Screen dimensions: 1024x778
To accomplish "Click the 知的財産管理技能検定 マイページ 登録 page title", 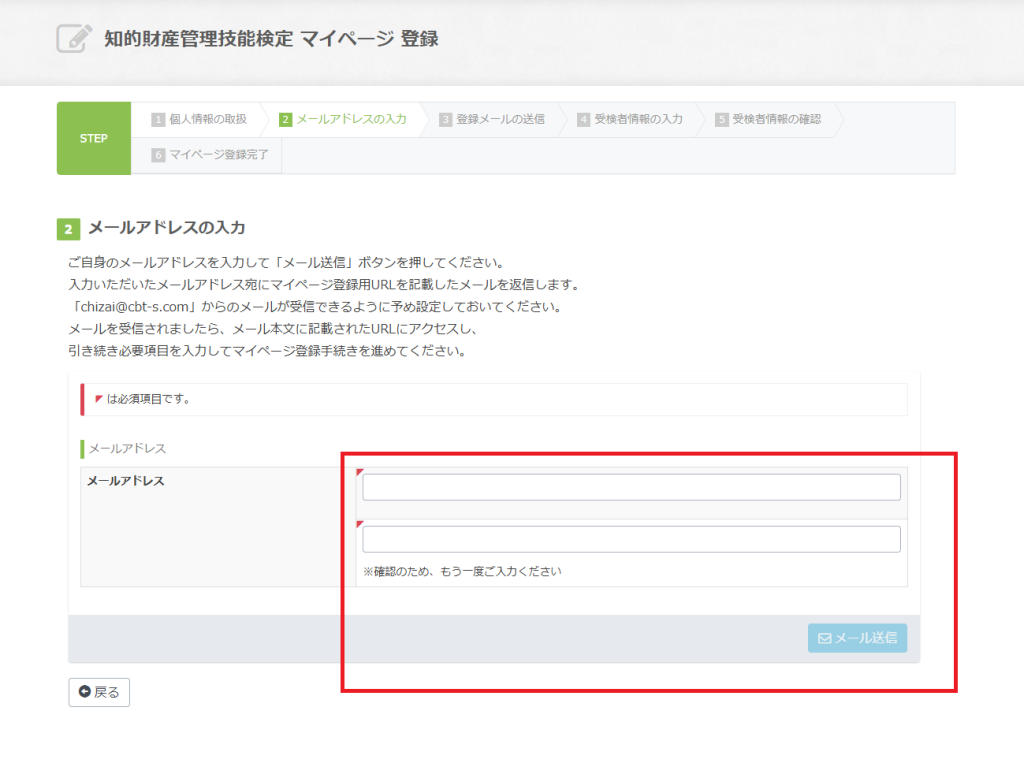I will pos(271,39).
